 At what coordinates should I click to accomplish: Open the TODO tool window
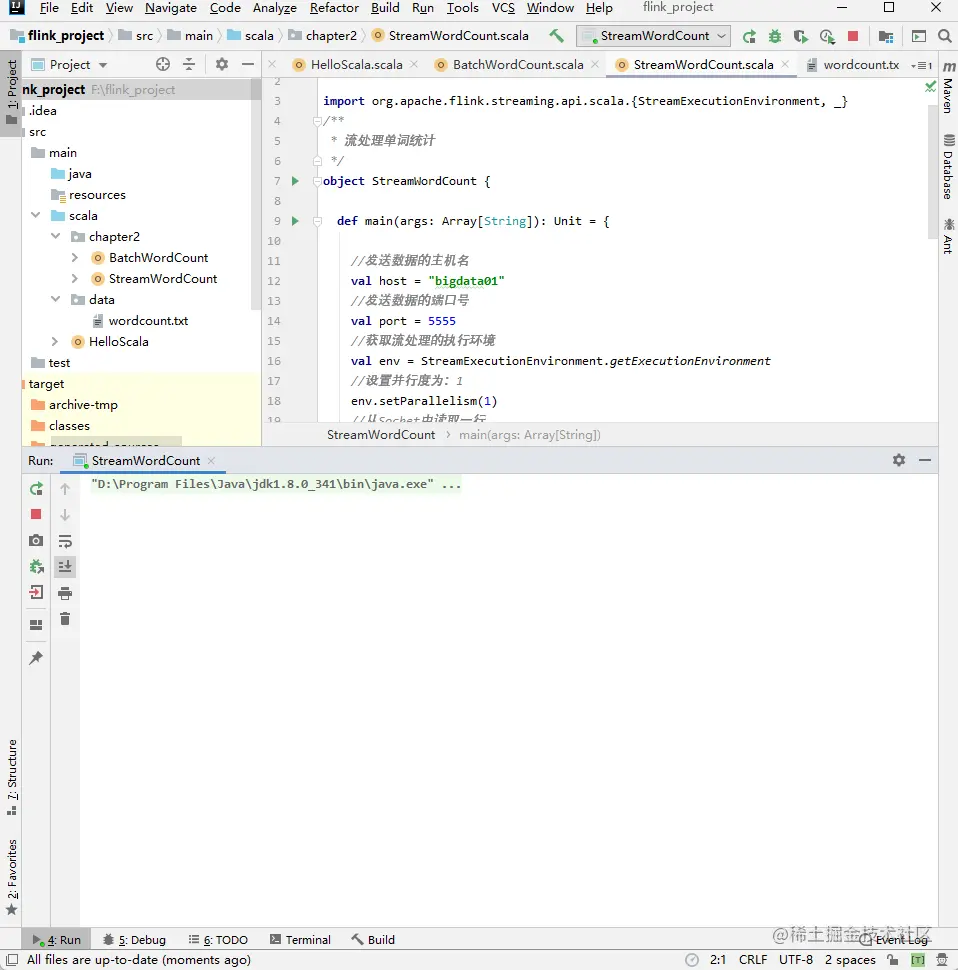pos(218,940)
